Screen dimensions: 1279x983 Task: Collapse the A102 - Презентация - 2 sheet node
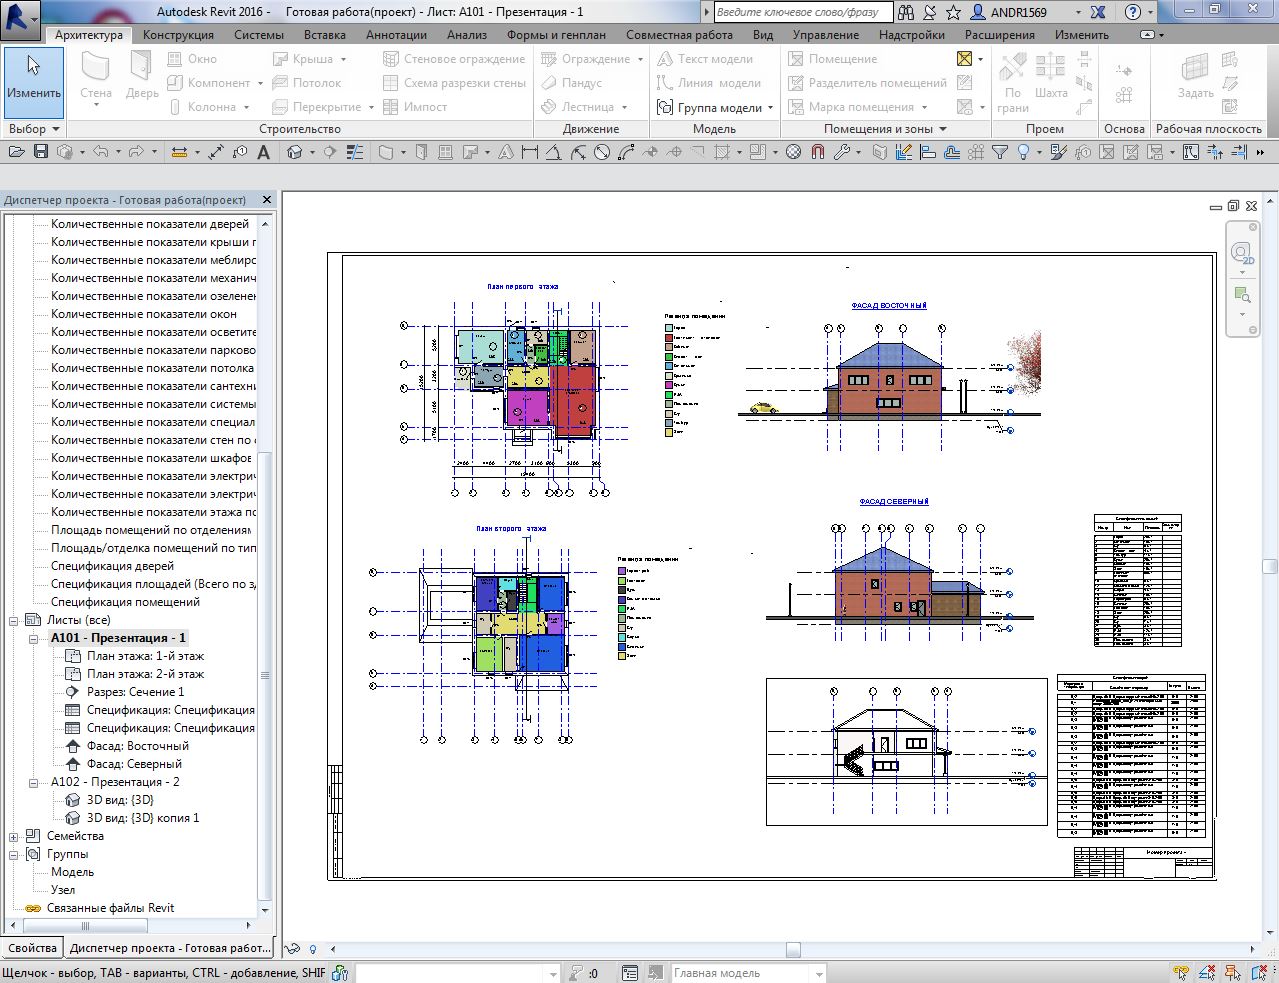coord(32,782)
